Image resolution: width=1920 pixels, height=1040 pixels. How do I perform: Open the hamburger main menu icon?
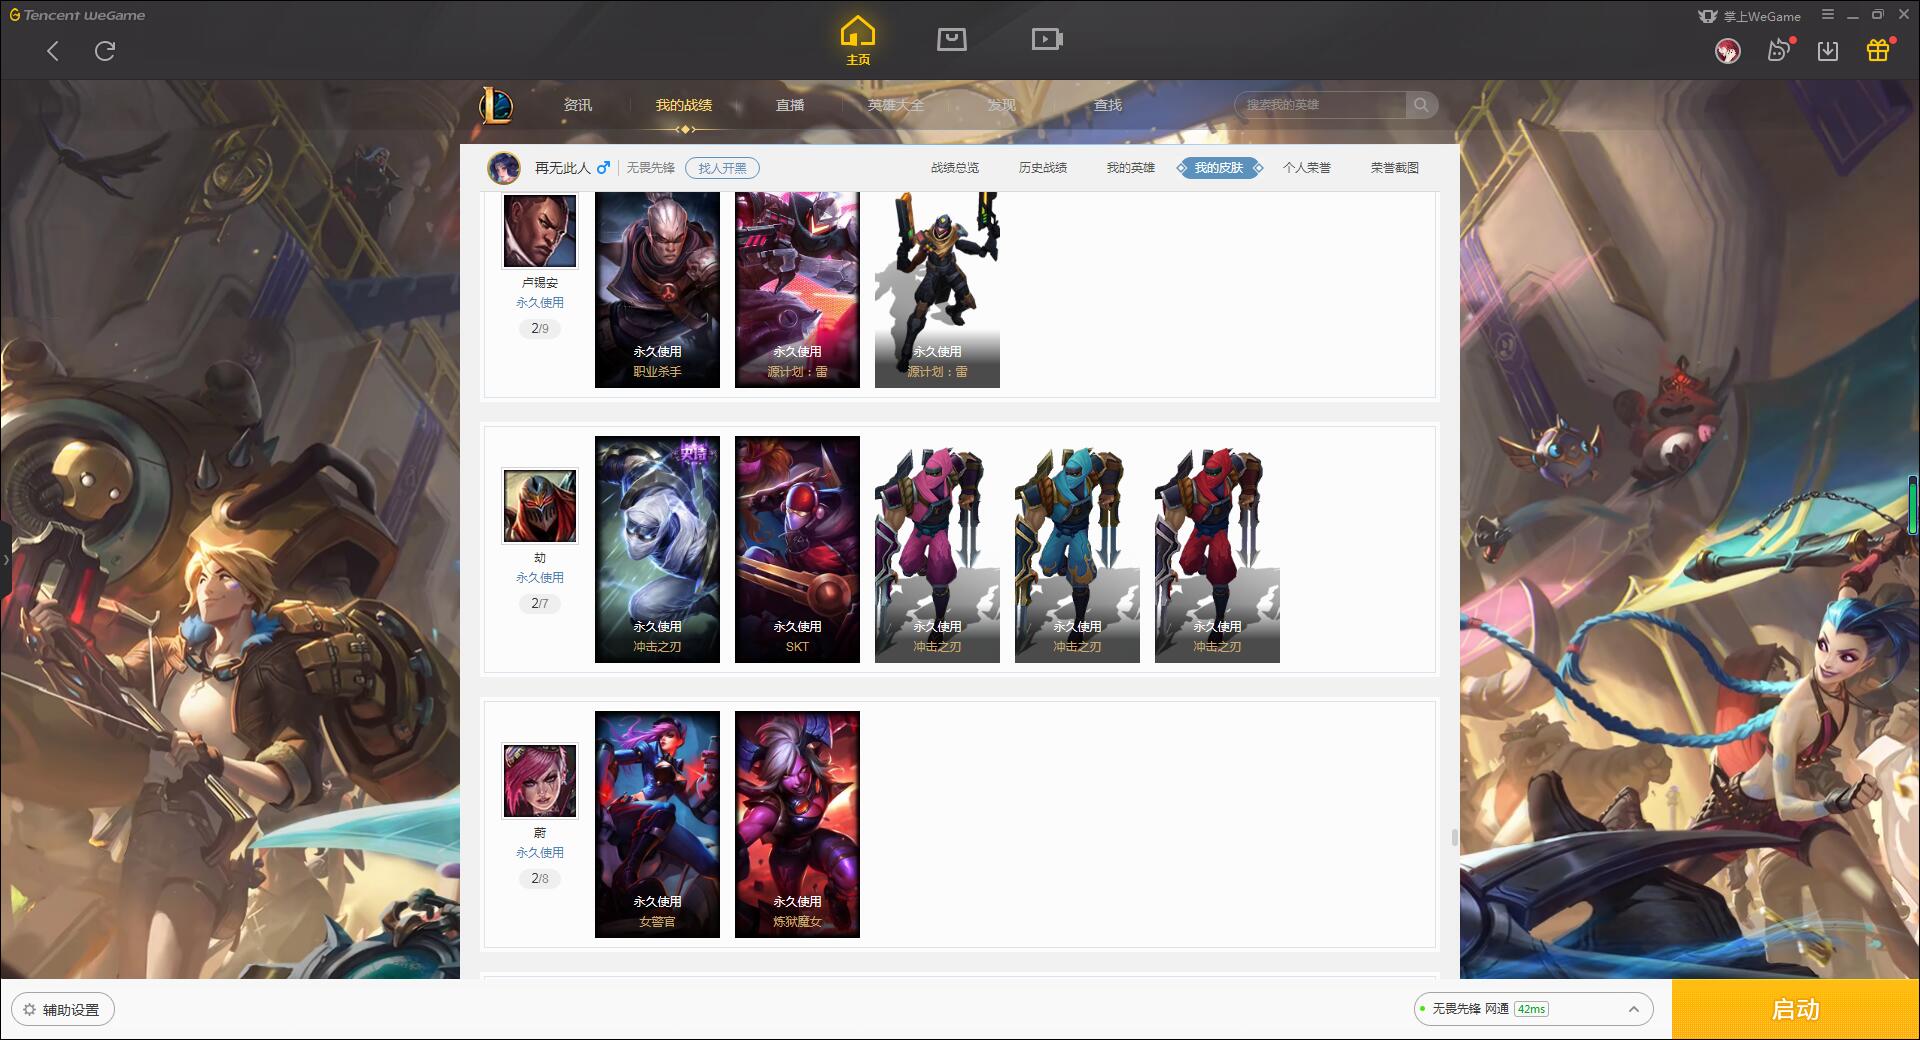(x=1828, y=15)
